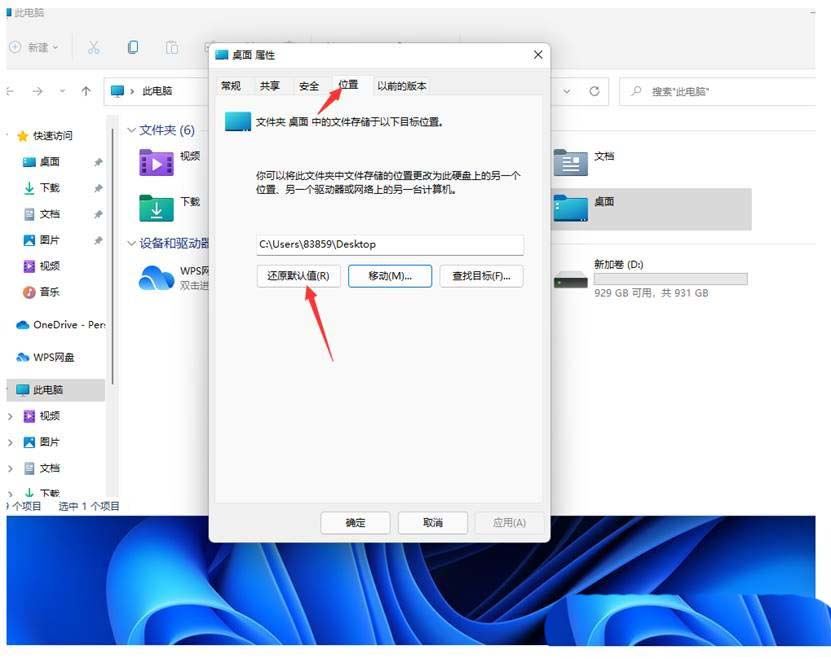Open 图片 under 此电脑 tree
The image size is (831, 659).
pyautogui.click(x=49, y=442)
